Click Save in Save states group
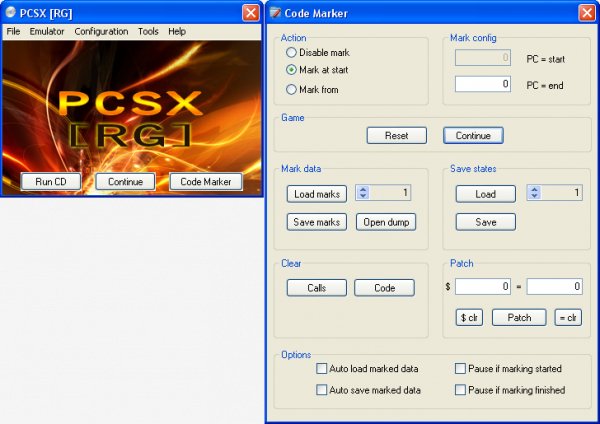600x424 pixels. pyautogui.click(x=486, y=222)
